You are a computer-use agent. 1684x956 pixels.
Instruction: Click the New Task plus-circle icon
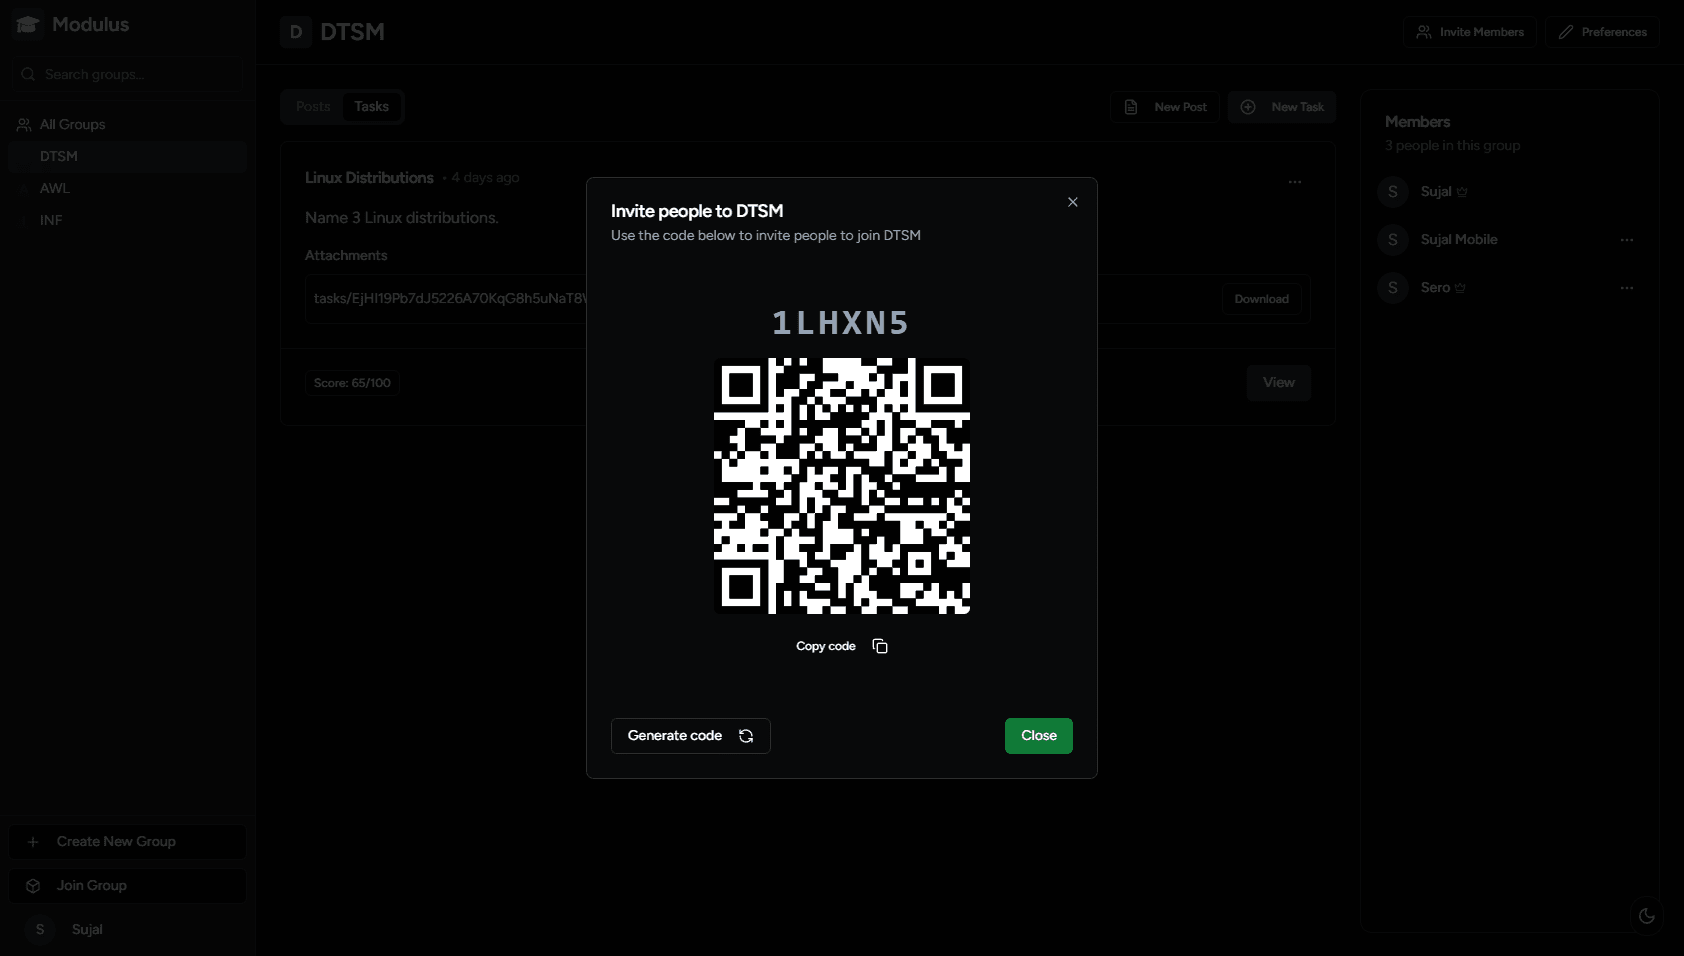click(x=1248, y=107)
